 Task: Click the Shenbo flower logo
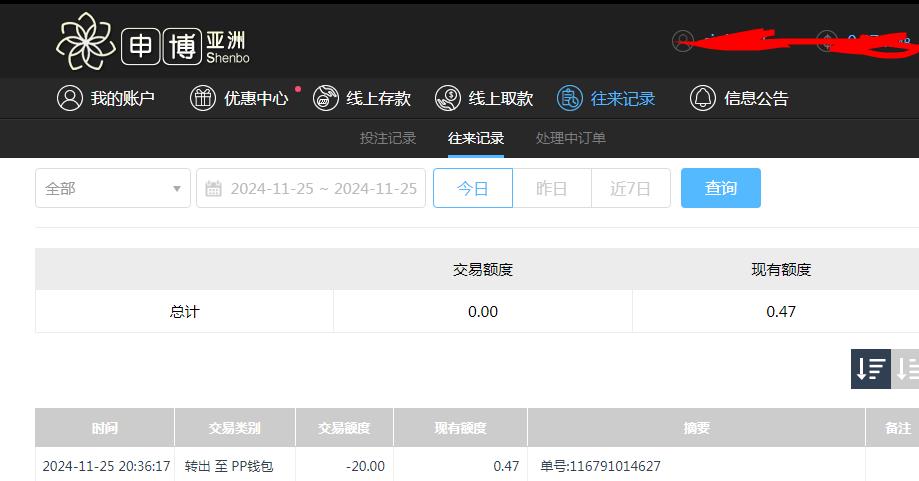tap(86, 41)
